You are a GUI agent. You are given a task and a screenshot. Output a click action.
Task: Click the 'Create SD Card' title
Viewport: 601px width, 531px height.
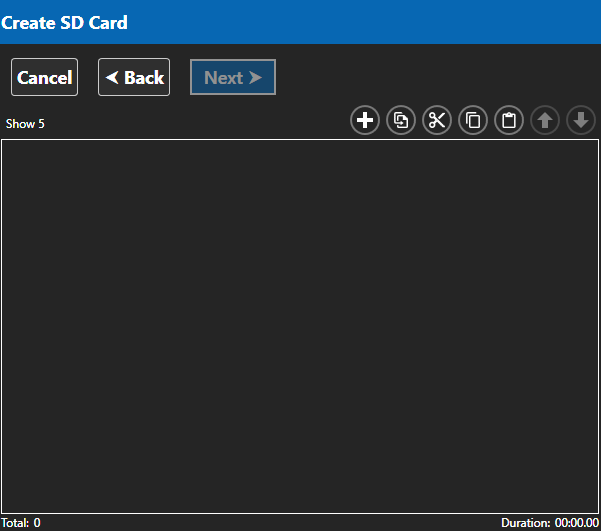64,23
